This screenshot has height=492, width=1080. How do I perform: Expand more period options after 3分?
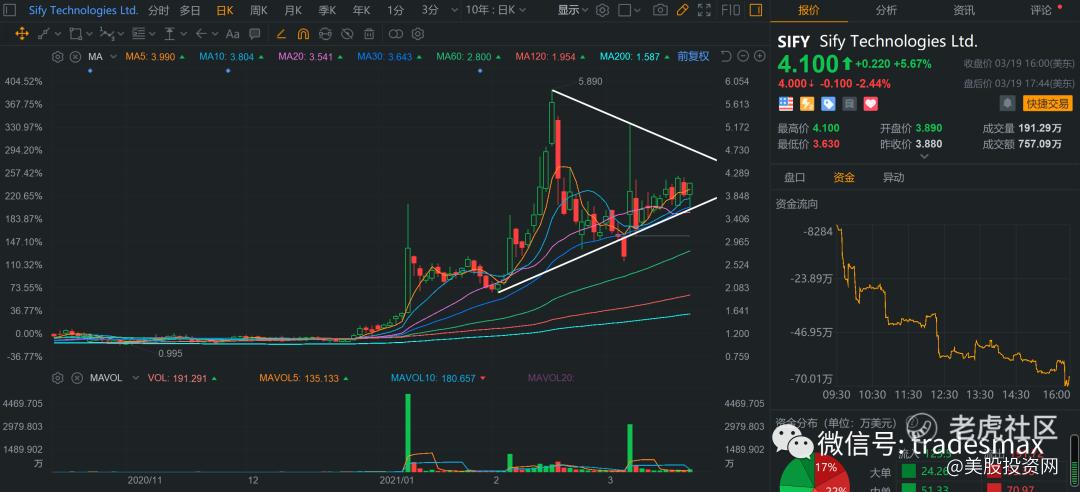453,10
